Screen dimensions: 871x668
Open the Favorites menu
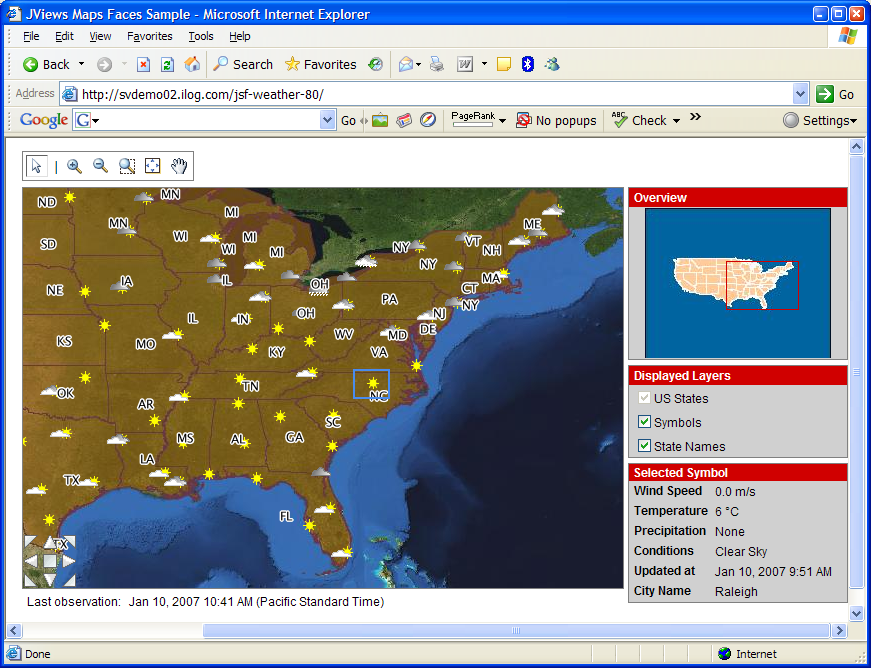149,36
